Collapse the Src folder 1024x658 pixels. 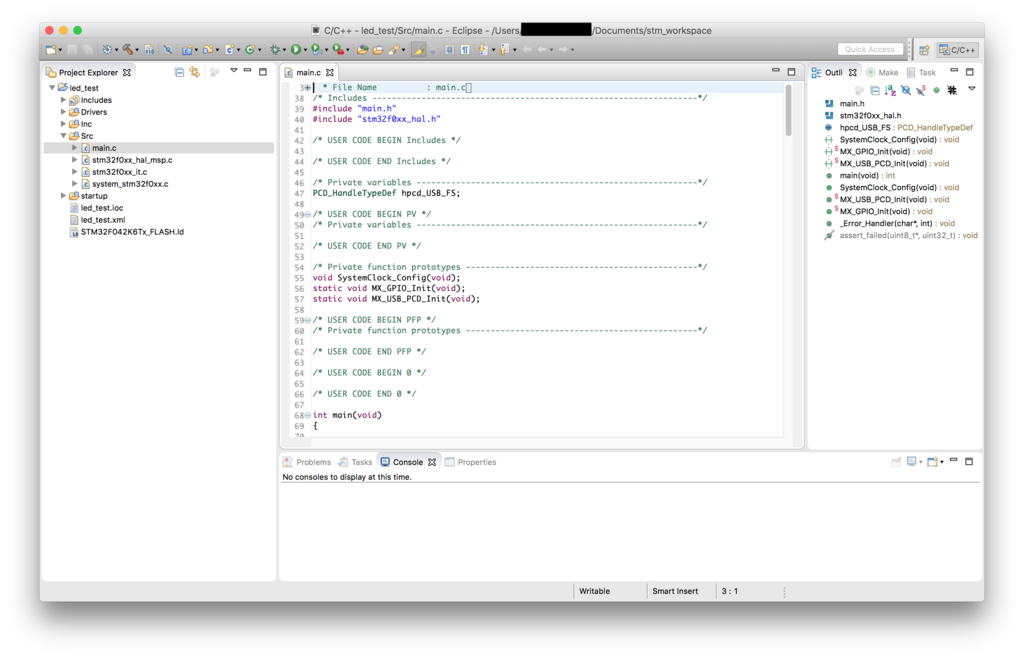(63, 136)
